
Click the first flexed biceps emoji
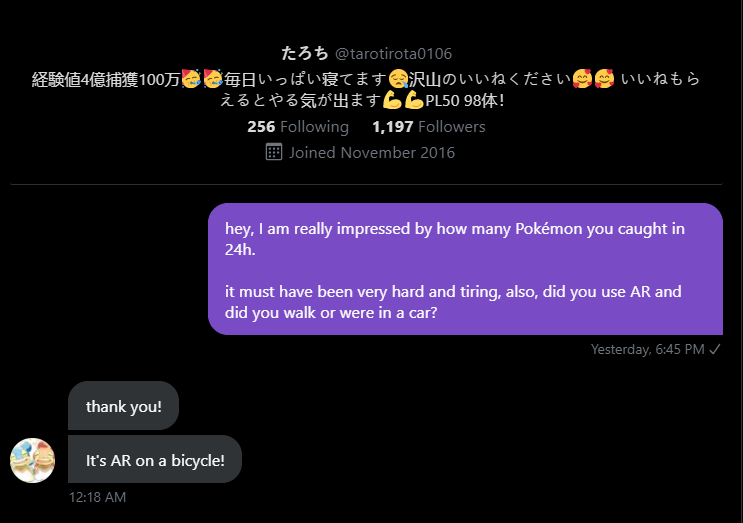391,101
